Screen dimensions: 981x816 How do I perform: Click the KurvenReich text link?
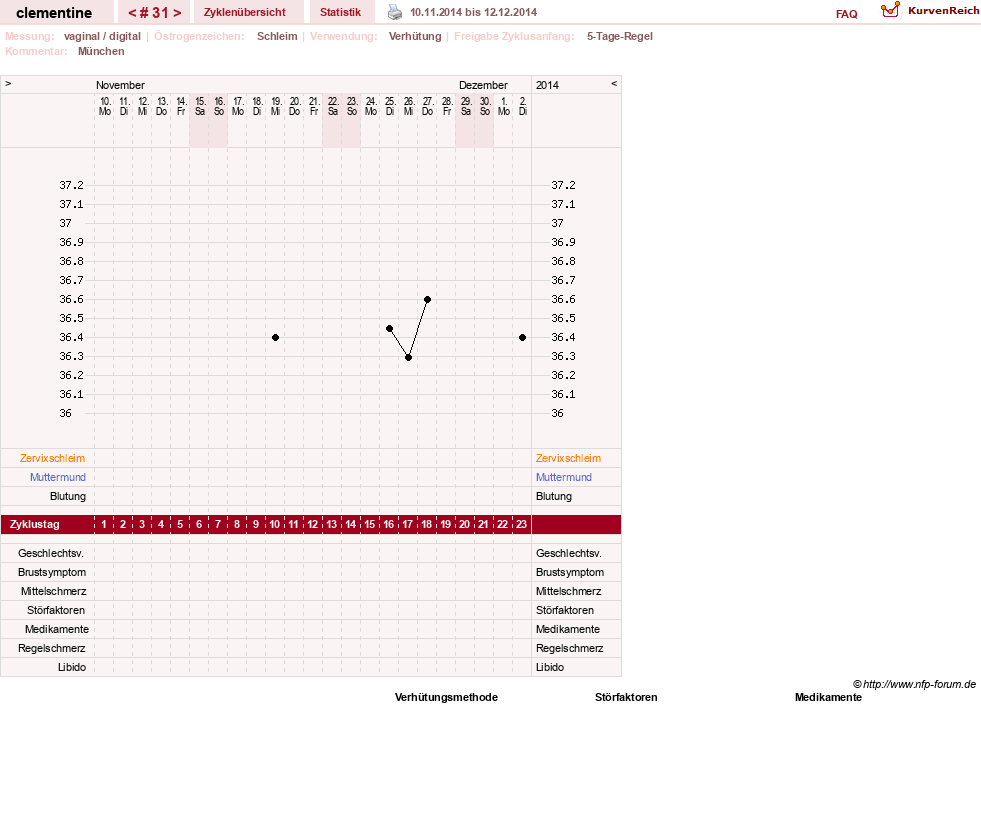(x=943, y=11)
